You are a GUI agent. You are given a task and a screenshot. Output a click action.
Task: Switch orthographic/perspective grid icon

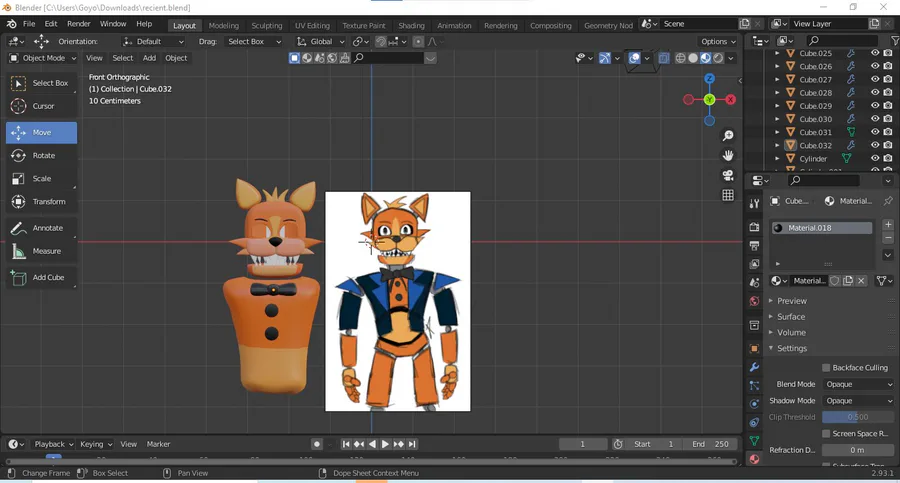pos(728,195)
